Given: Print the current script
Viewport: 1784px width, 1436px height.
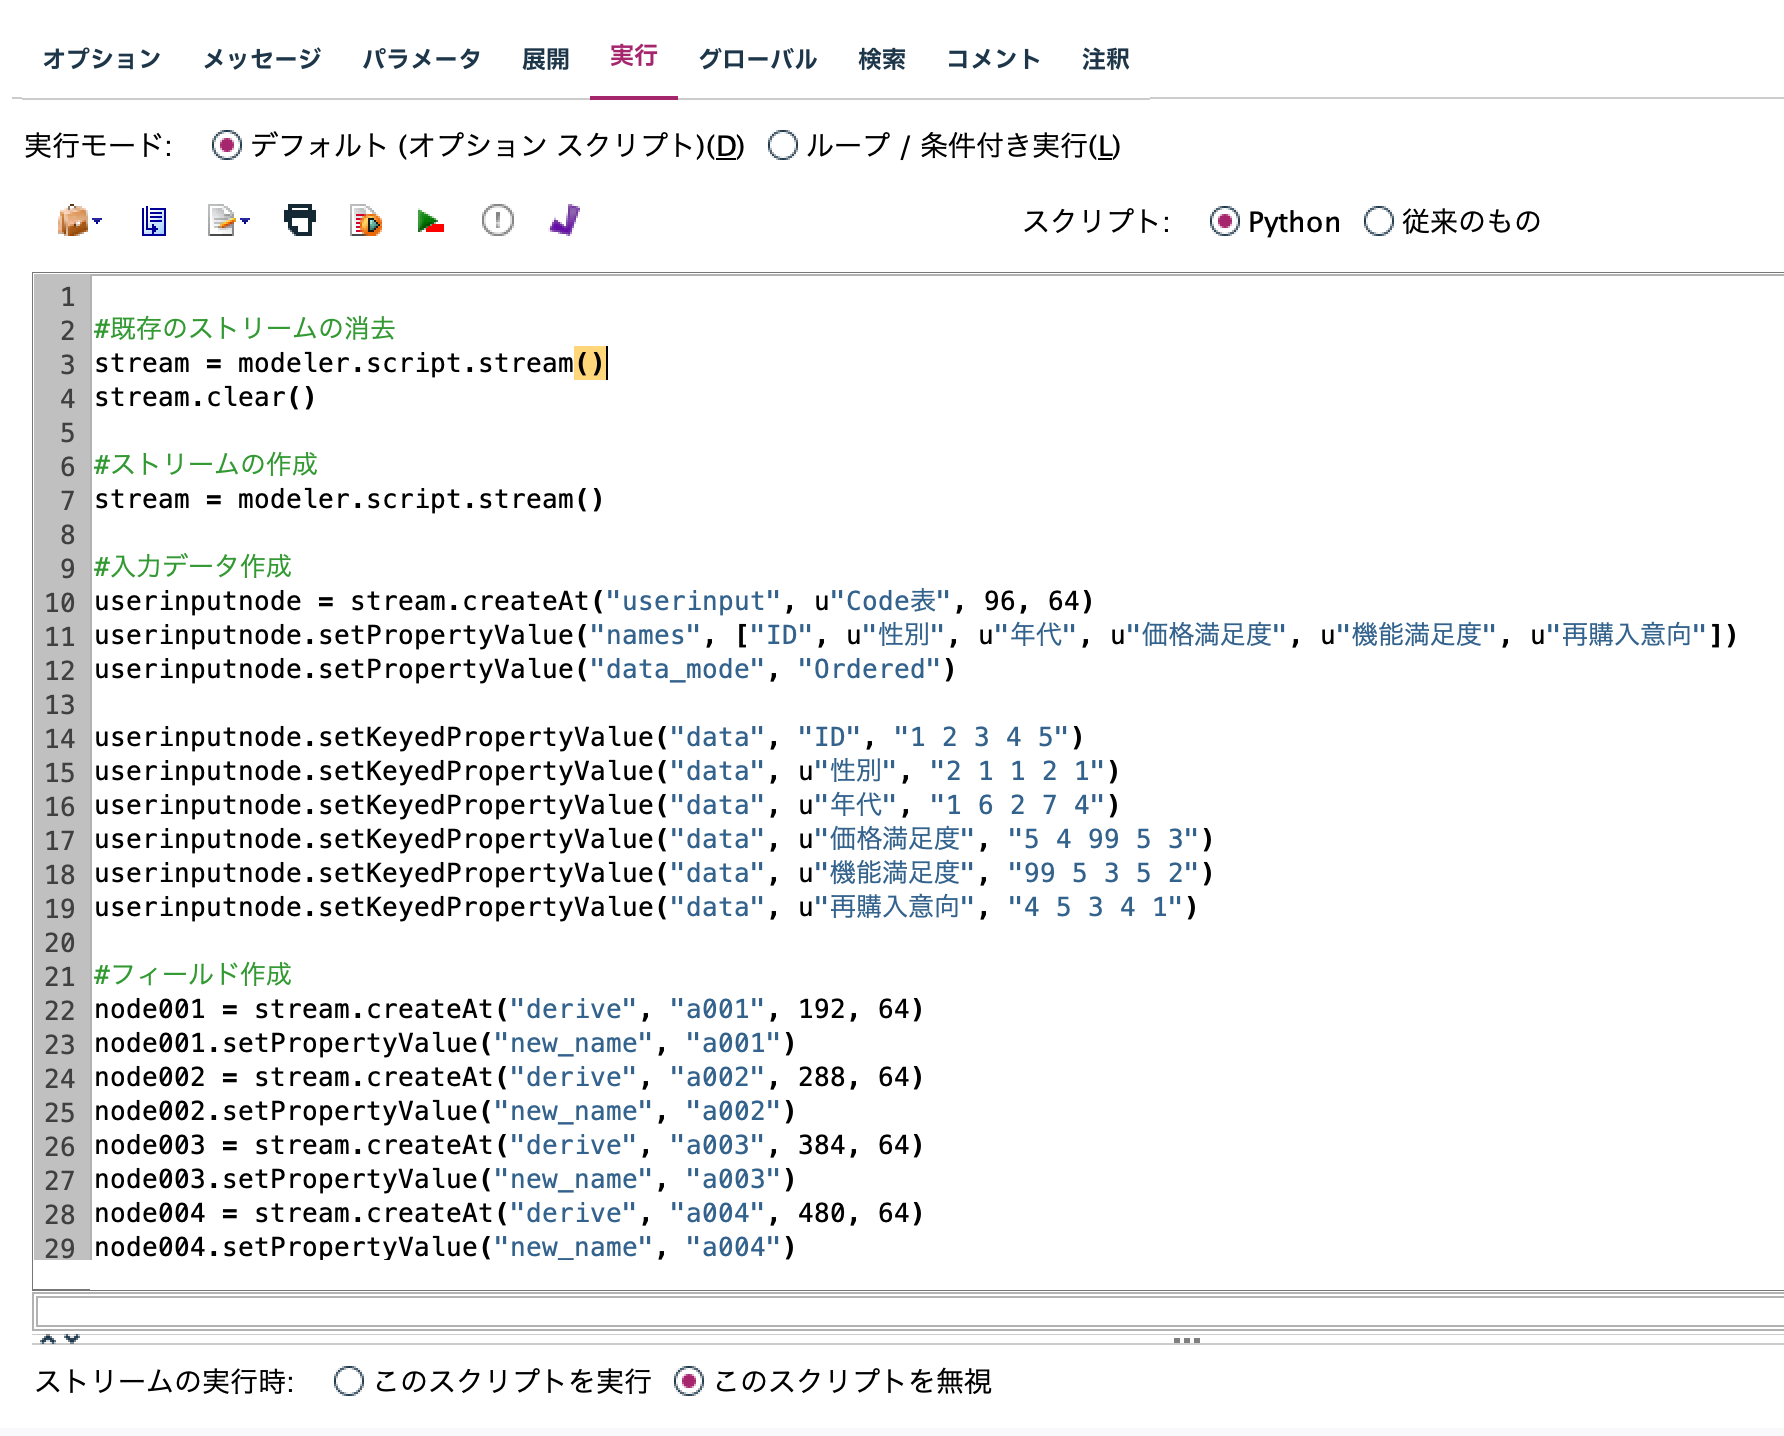Looking at the screenshot, I should (300, 221).
